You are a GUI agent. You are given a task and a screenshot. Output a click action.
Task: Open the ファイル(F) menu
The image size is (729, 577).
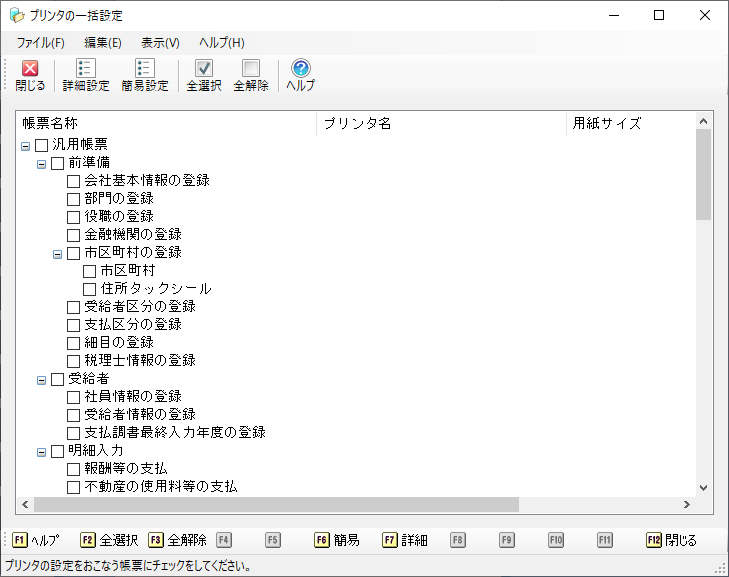click(40, 43)
